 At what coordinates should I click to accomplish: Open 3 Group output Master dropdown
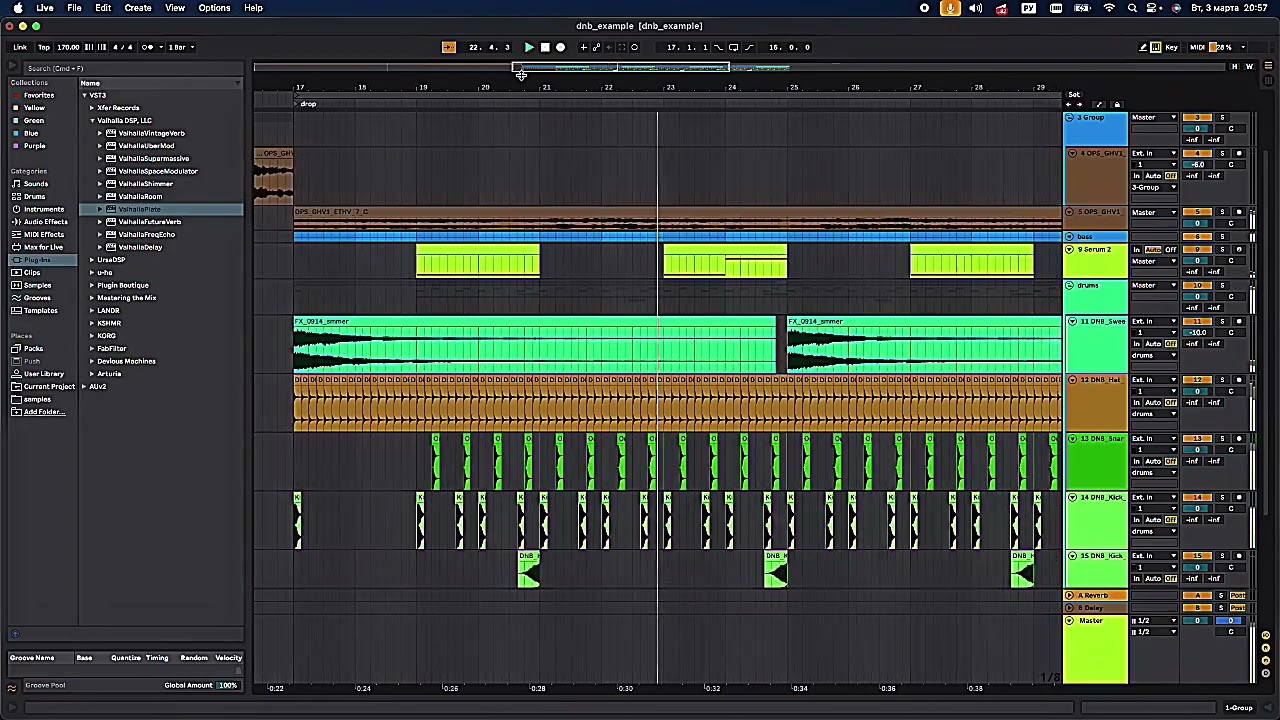[1154, 118]
